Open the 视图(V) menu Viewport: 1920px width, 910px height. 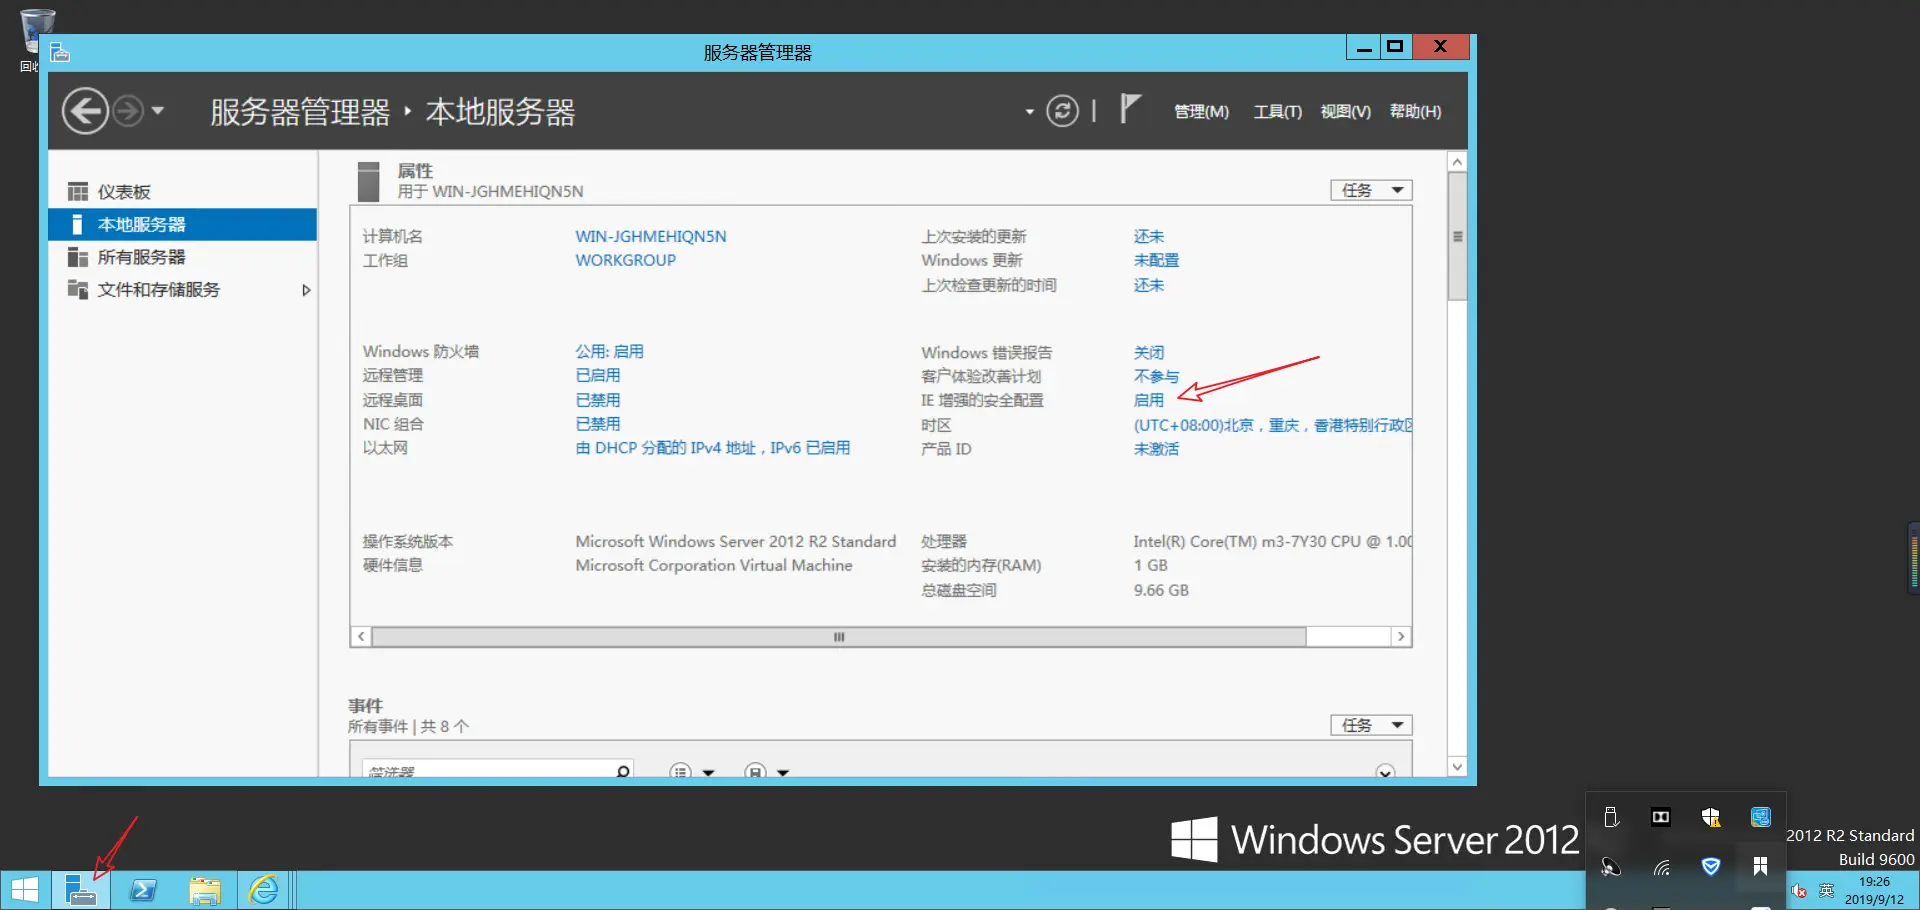[x=1346, y=112]
